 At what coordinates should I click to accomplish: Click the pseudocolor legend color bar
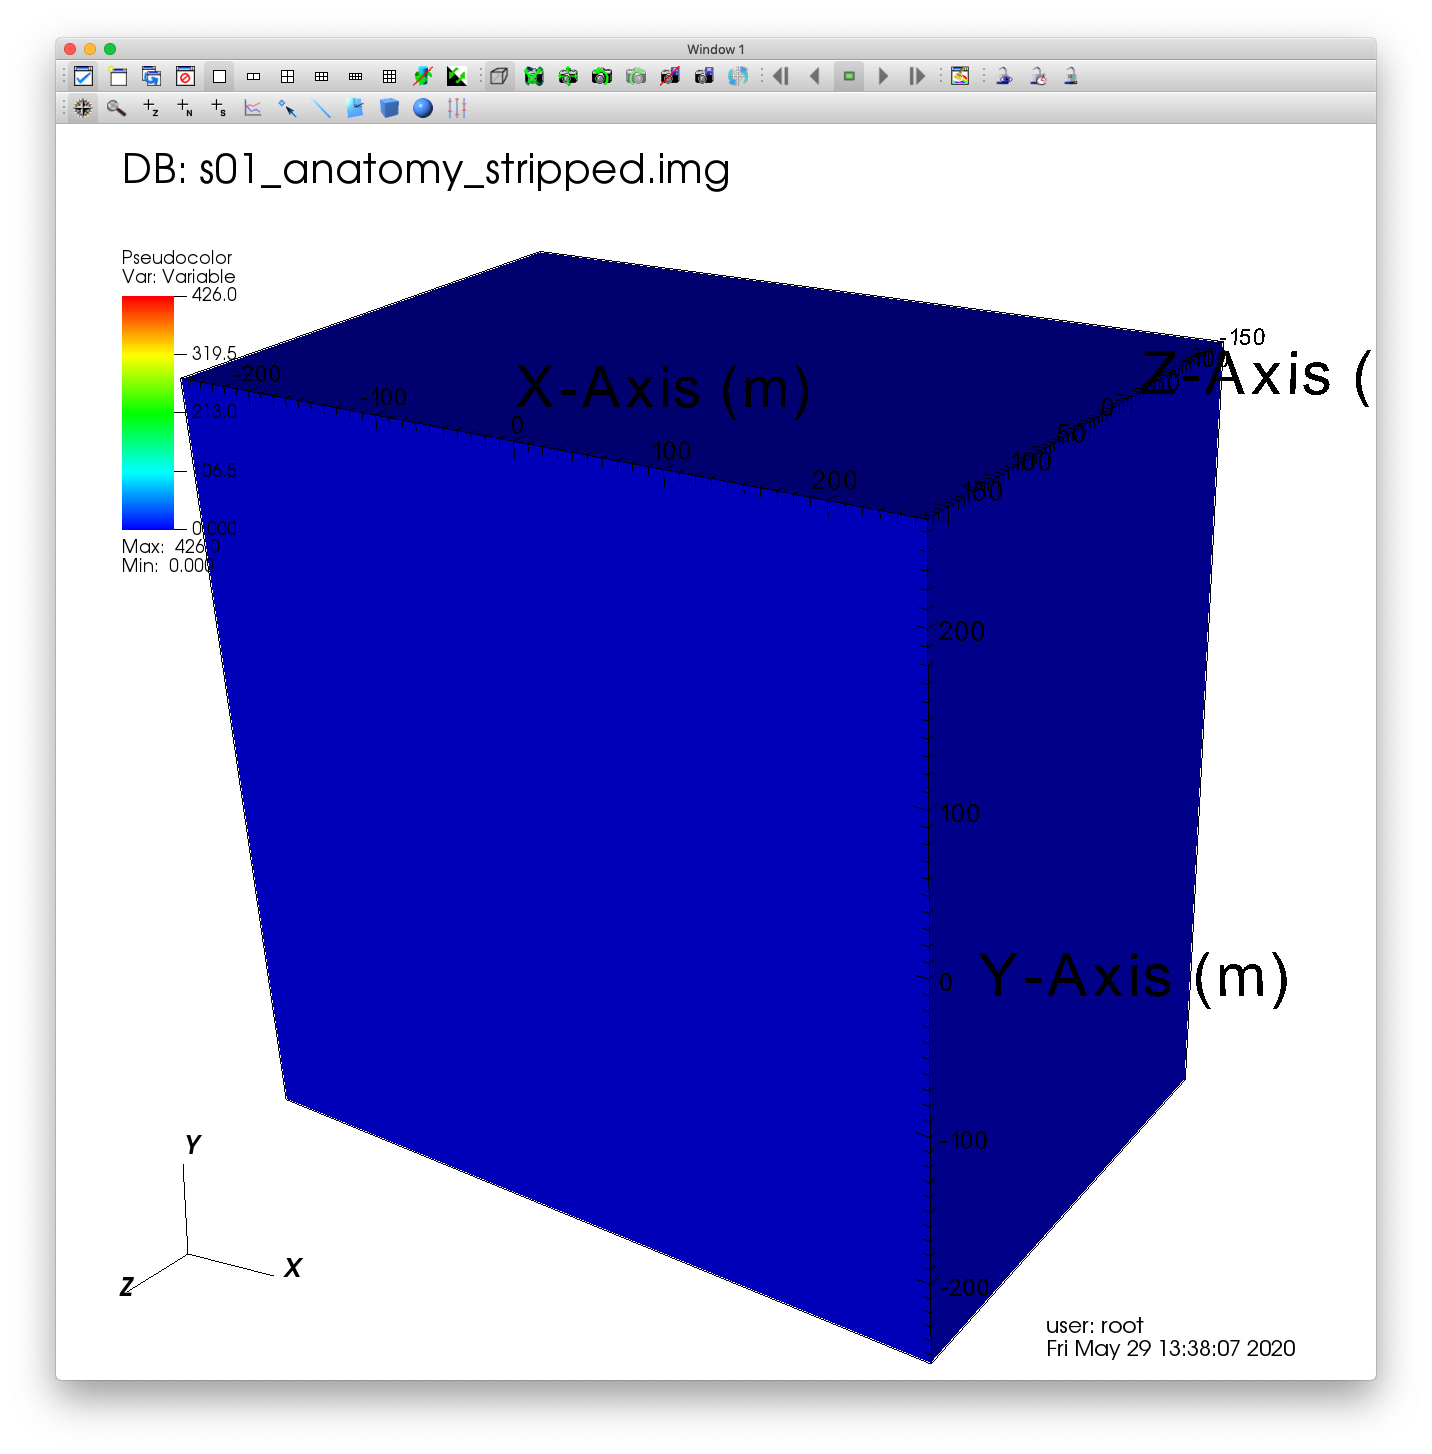pos(148,412)
